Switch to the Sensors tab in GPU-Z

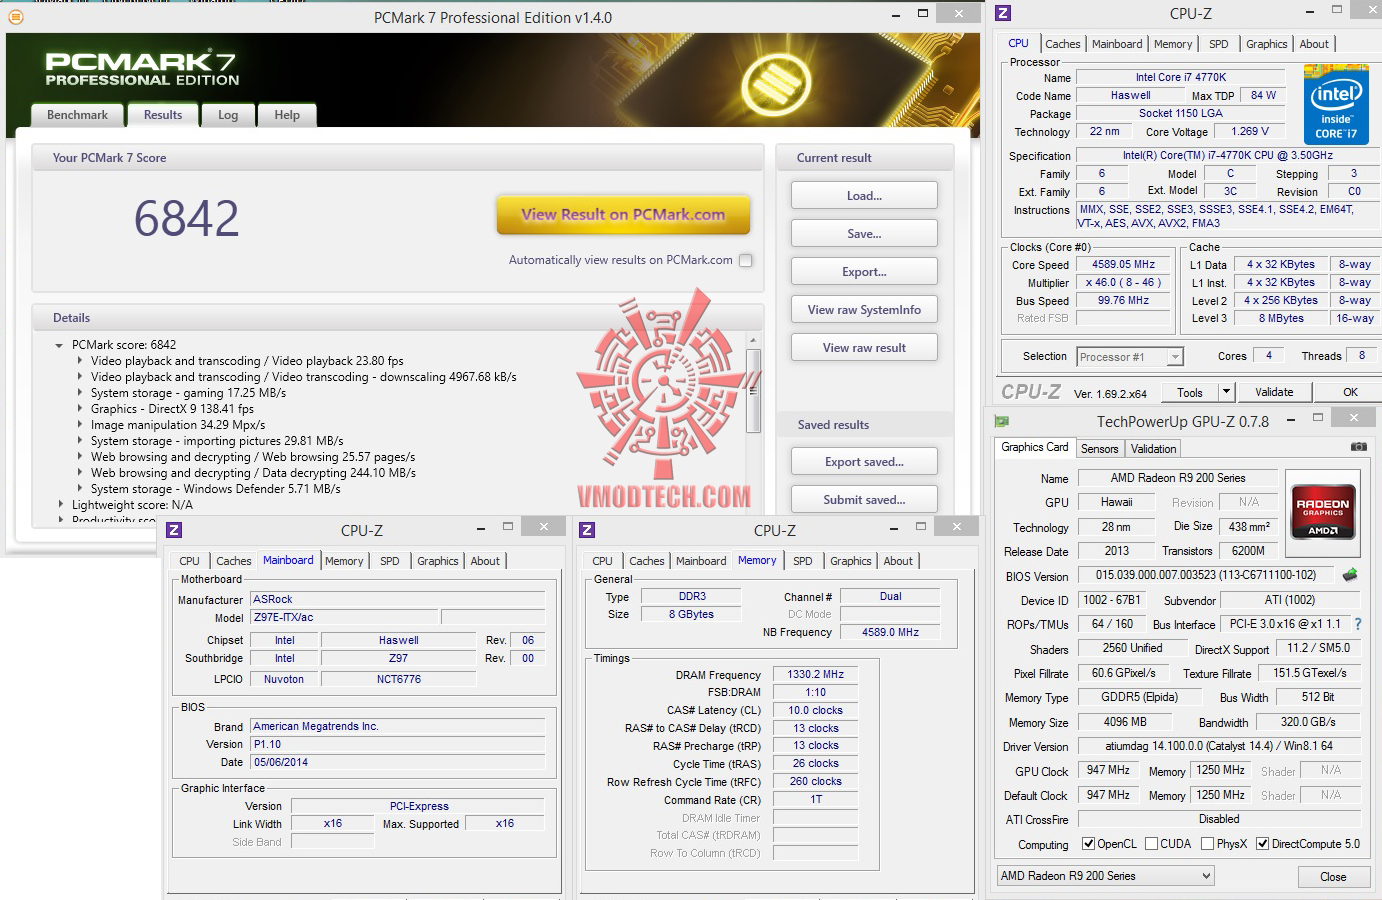pyautogui.click(x=1099, y=449)
